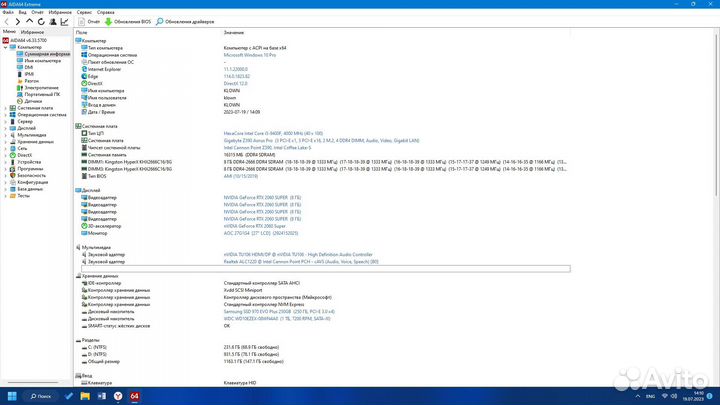Expand the Сеть tree node
Image resolution: width=720 pixels, height=405 pixels.
coord(6,148)
